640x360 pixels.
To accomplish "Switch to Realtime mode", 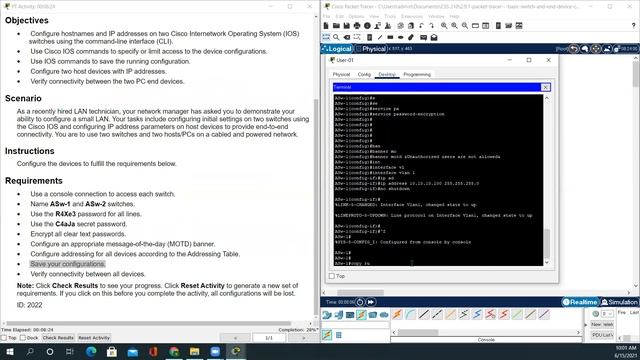I will [580, 302].
